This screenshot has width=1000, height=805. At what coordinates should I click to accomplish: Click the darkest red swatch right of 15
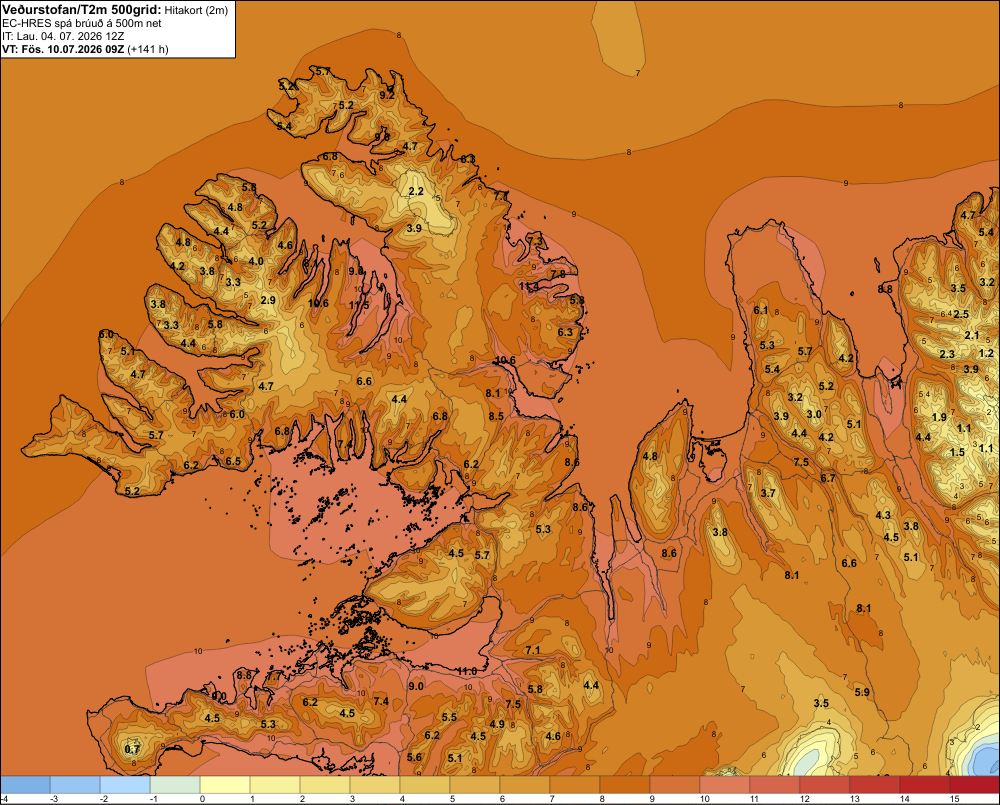click(974, 785)
